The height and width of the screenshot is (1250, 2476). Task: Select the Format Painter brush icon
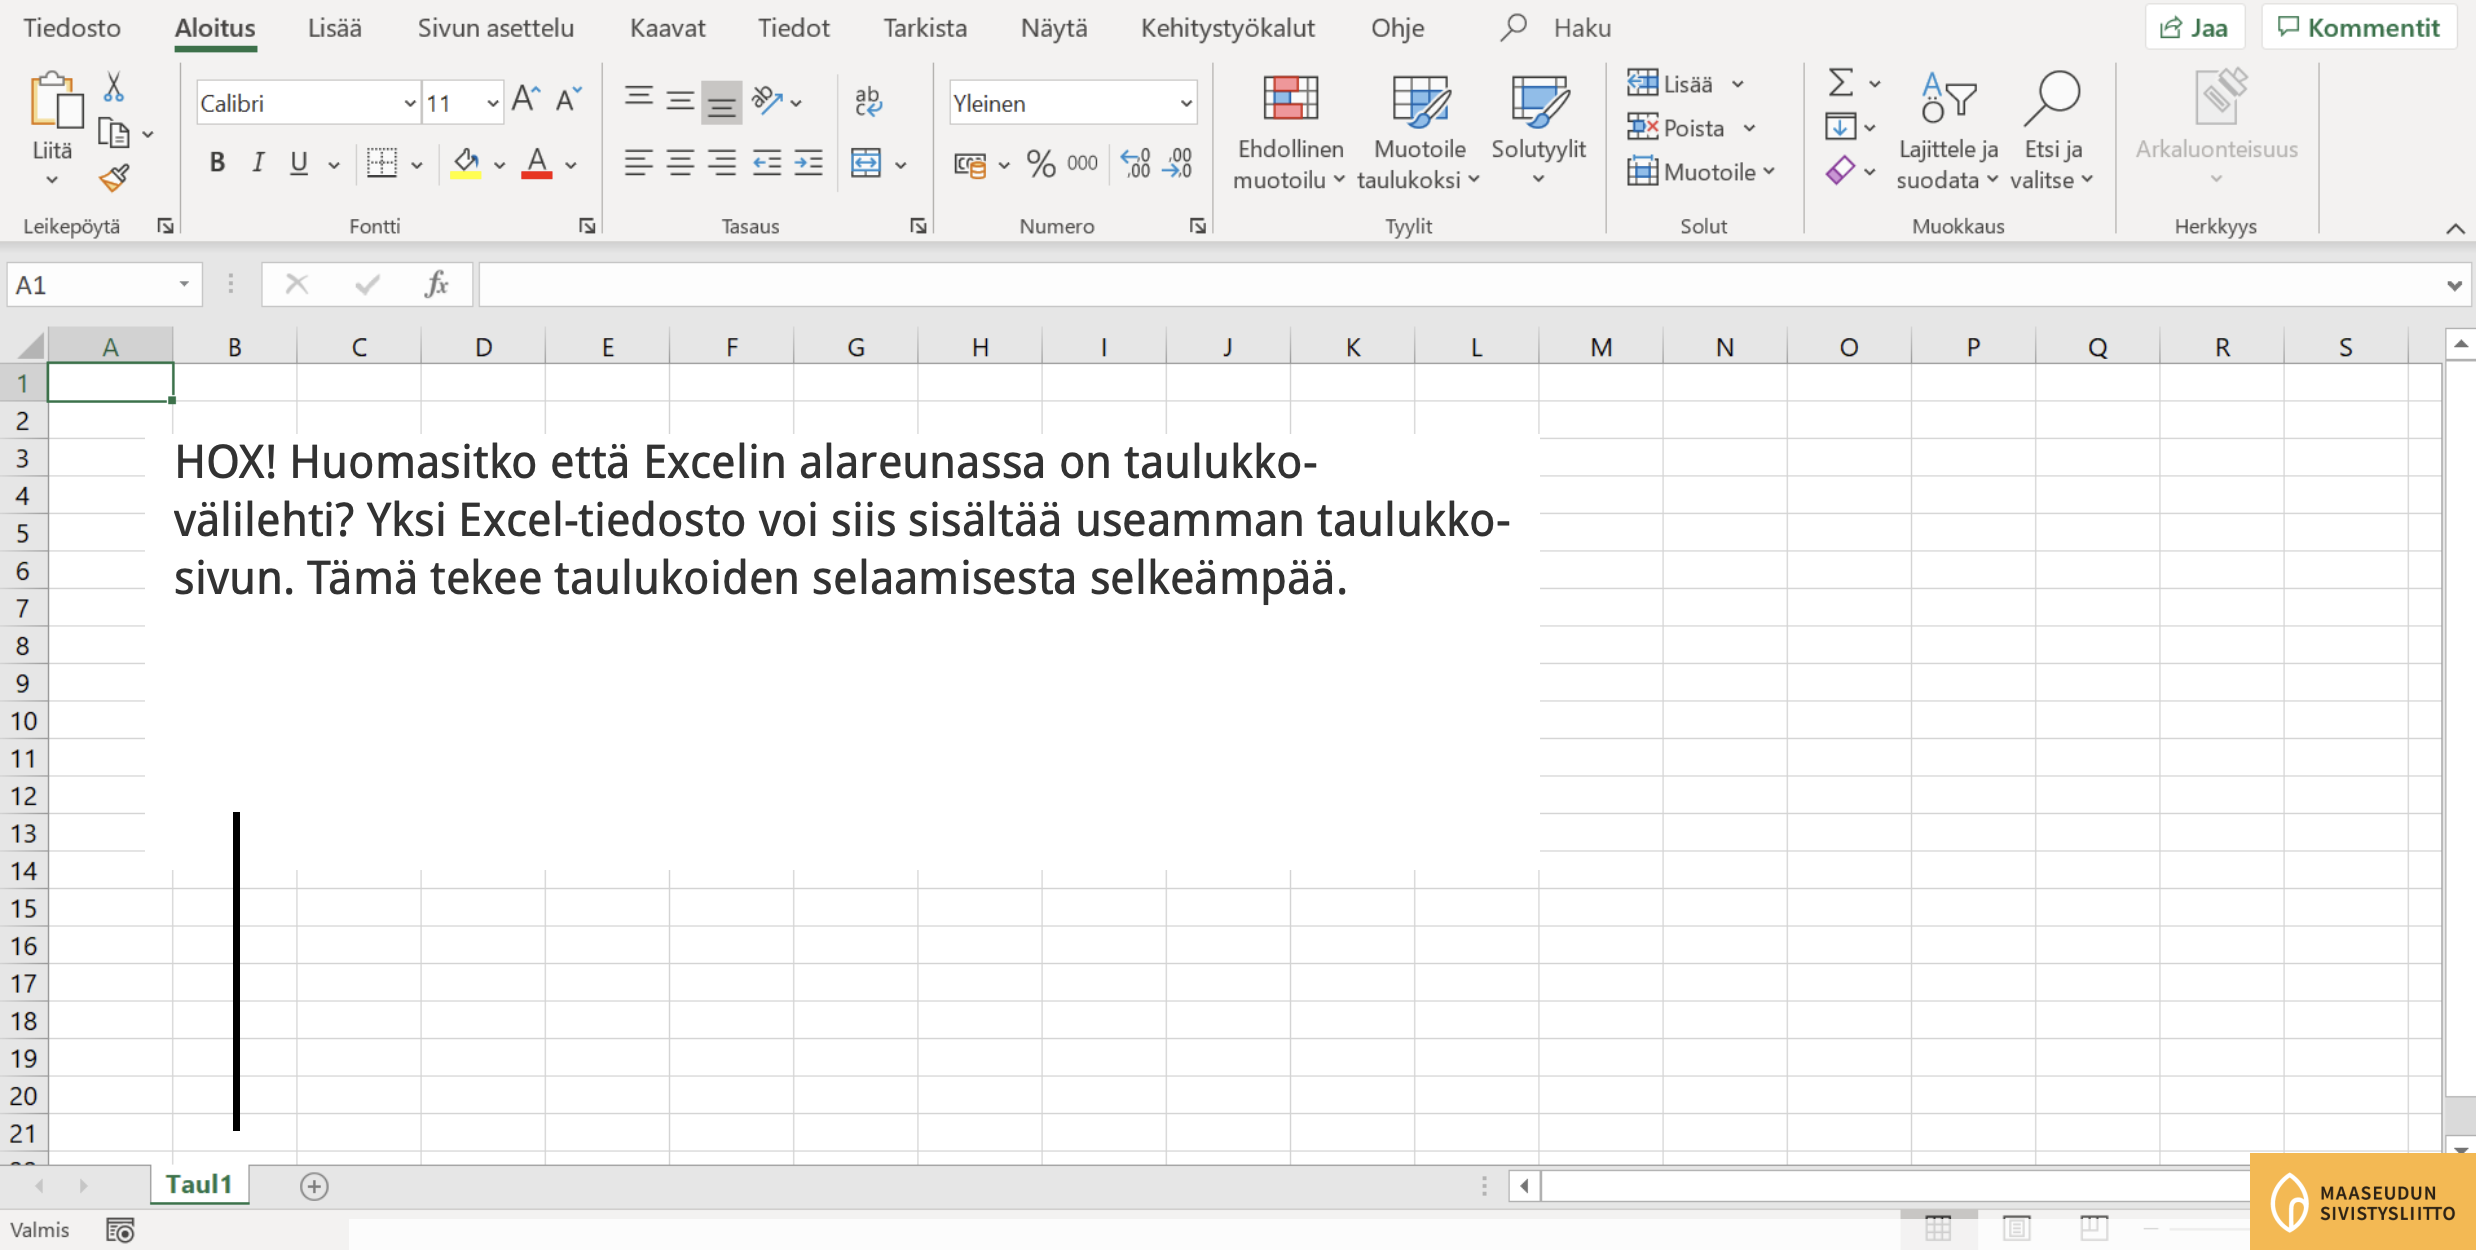(x=114, y=178)
